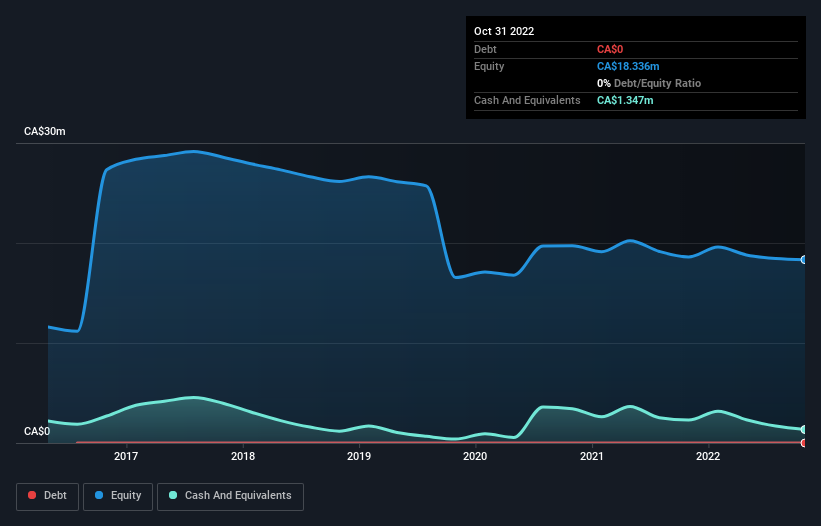Screen dimensions: 821x526
Task: Click the CA$30m y-axis label
Action: point(45,131)
